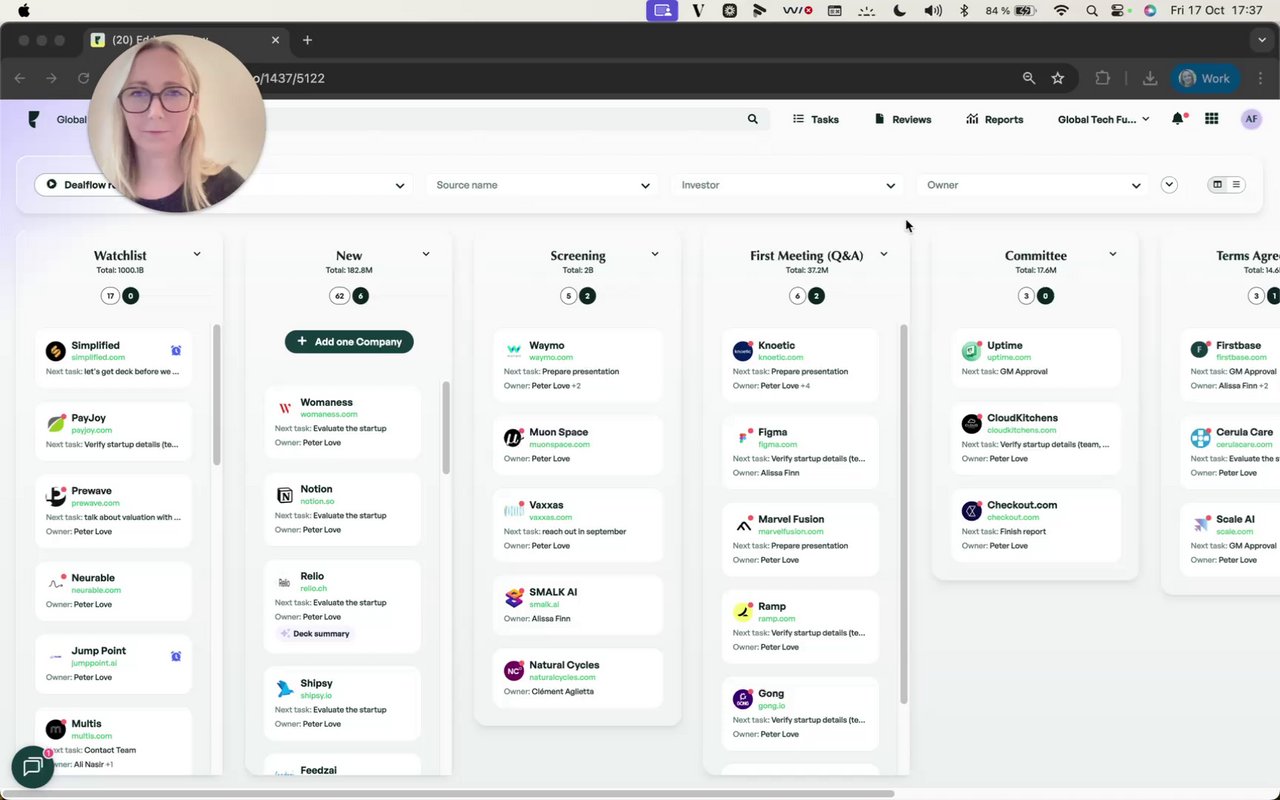The height and width of the screenshot is (800, 1280).
Task: Open the cloudkitchens.com link
Action: pyautogui.click(x=1022, y=430)
